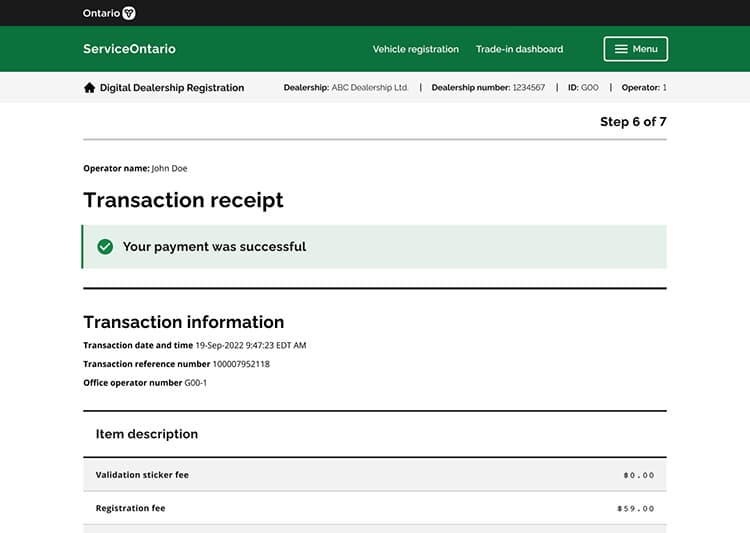Click the Ontario trillium logo icon
The image size is (750, 533).
tap(128, 13)
